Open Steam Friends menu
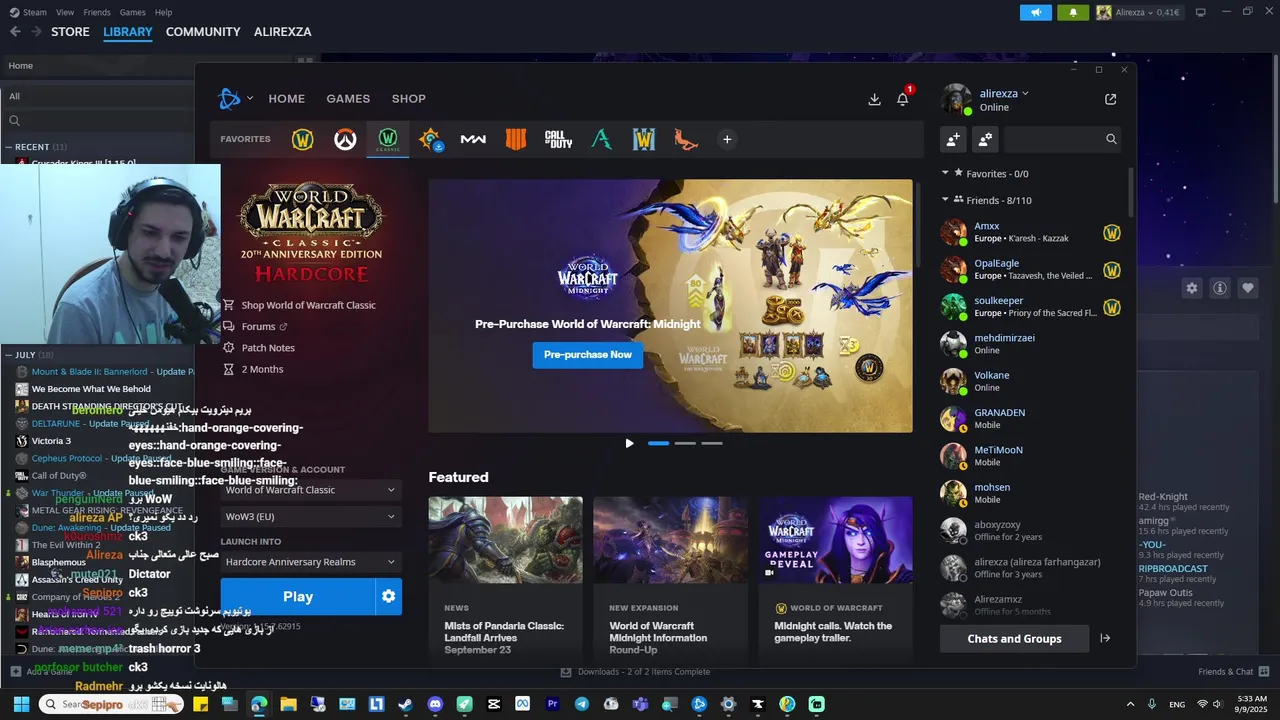 pyautogui.click(x=97, y=12)
